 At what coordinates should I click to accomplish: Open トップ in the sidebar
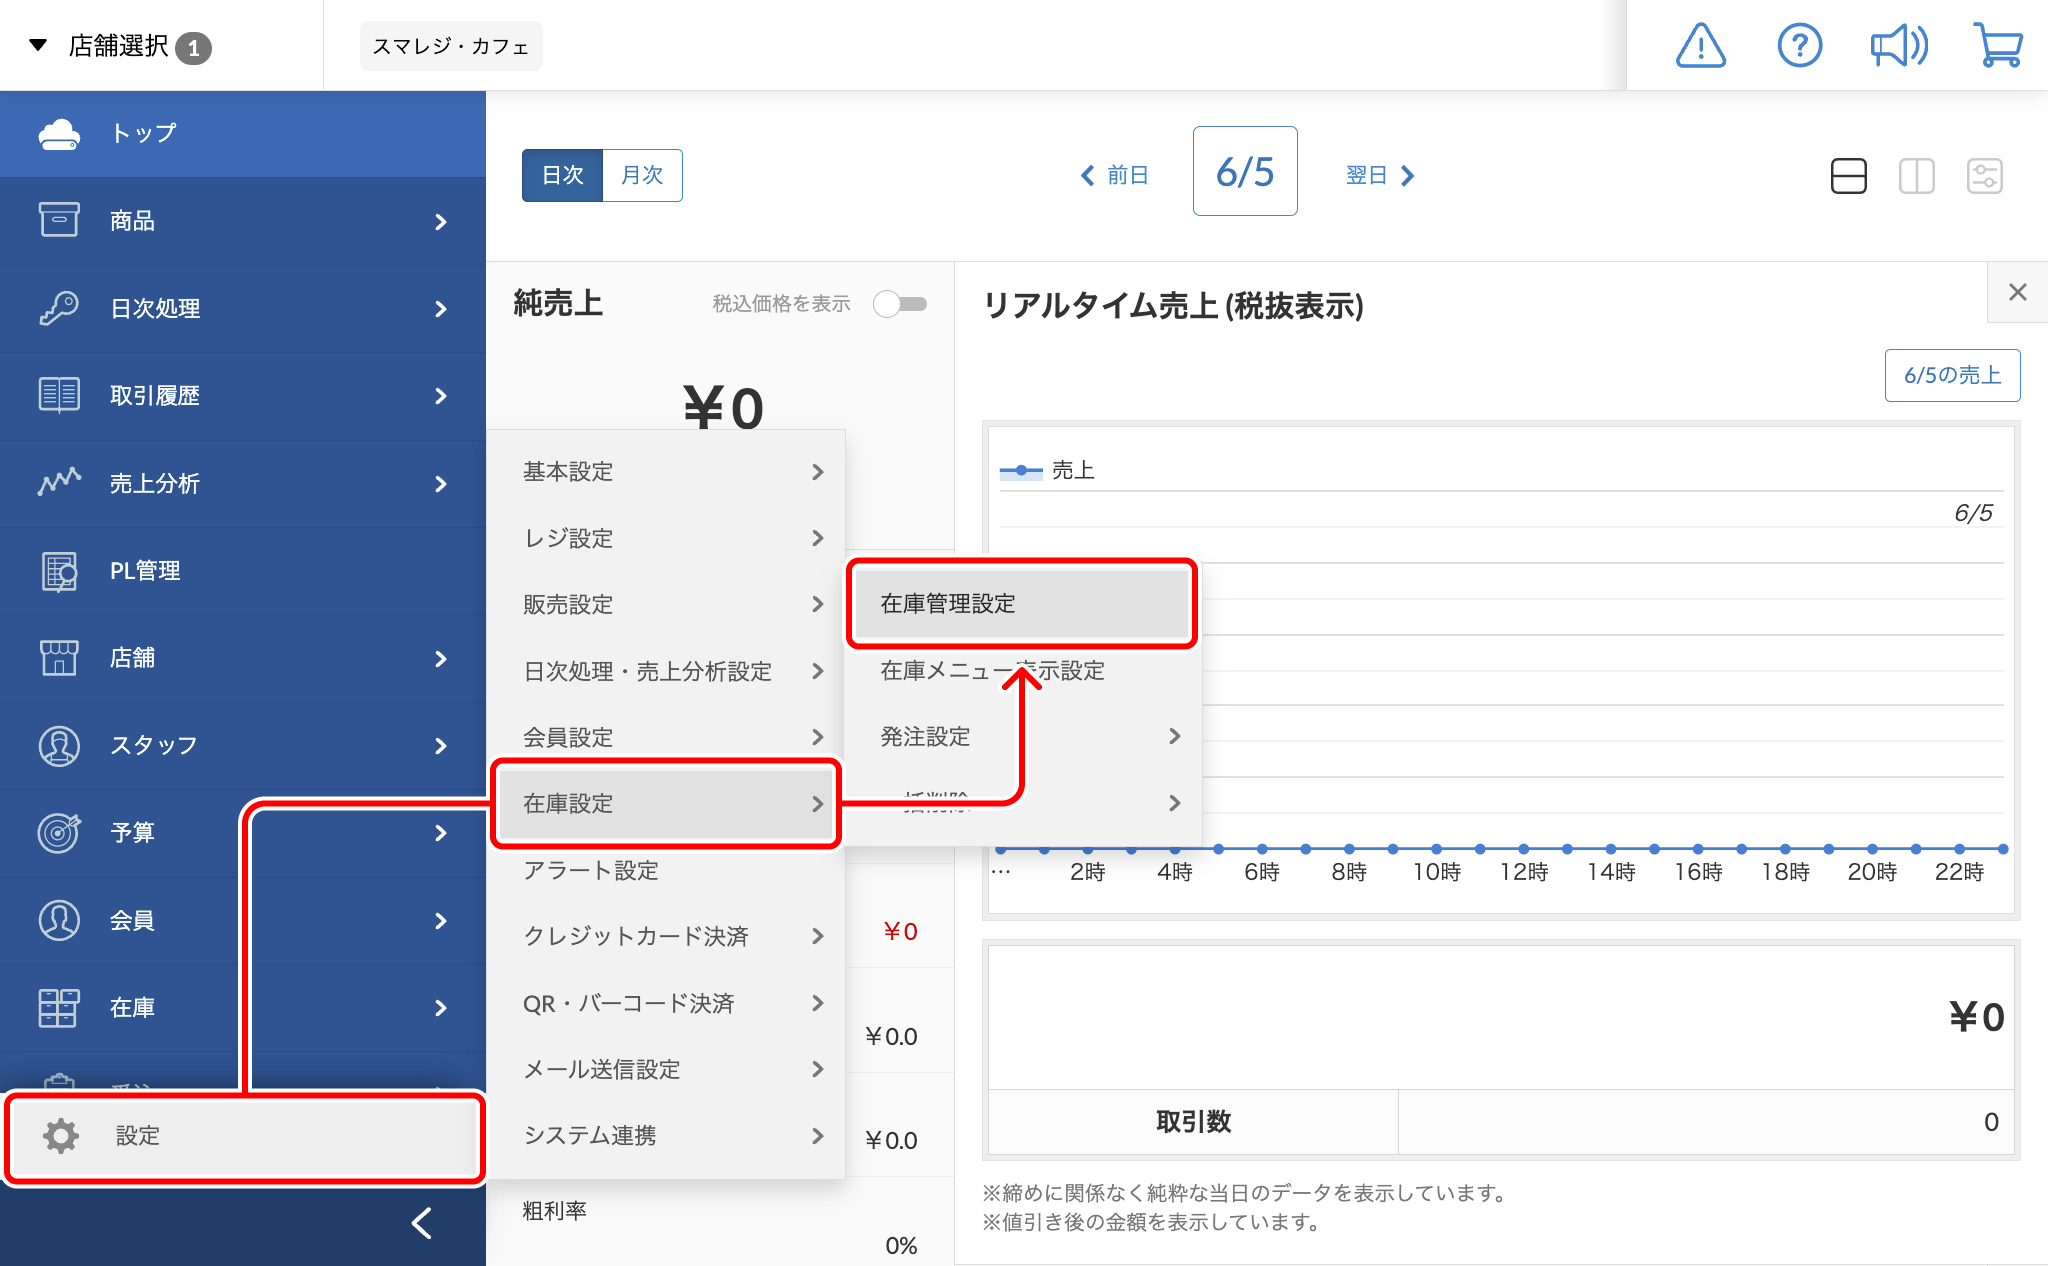243,134
